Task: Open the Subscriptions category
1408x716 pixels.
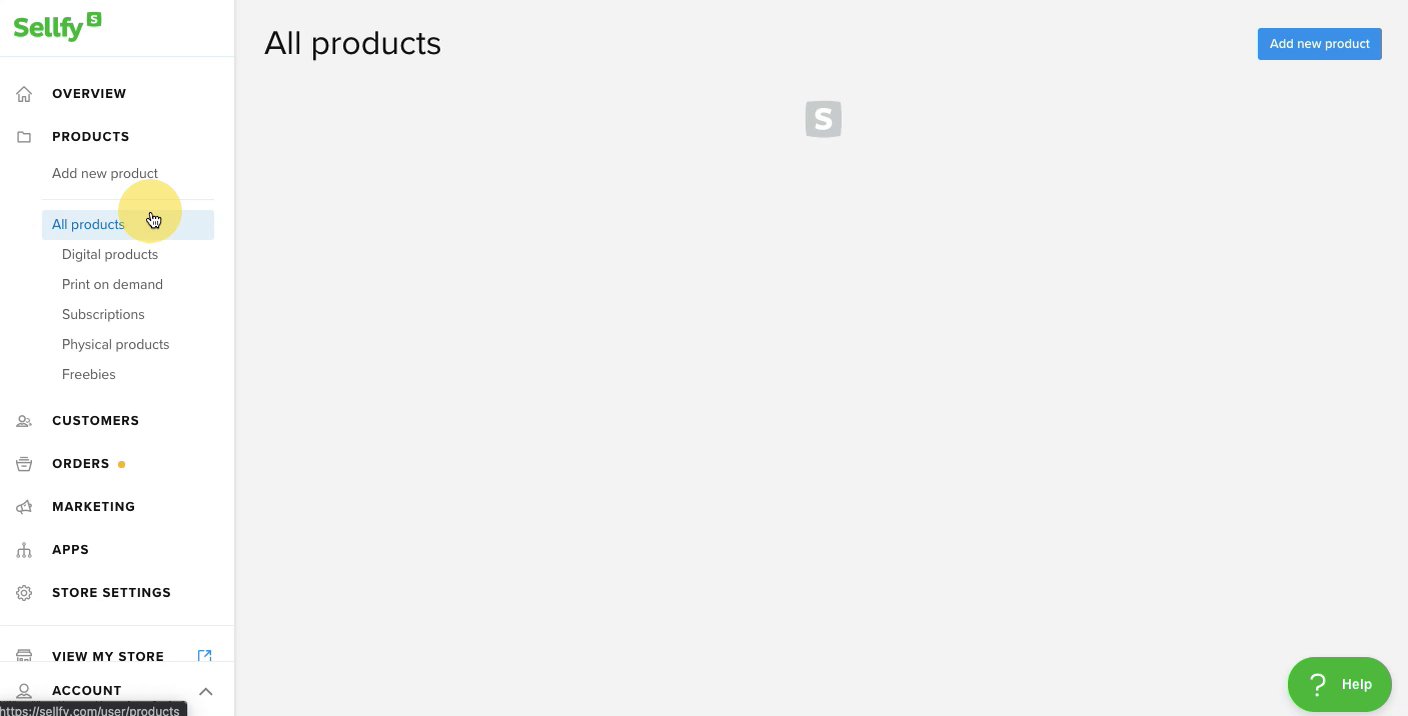Action: coord(103,315)
